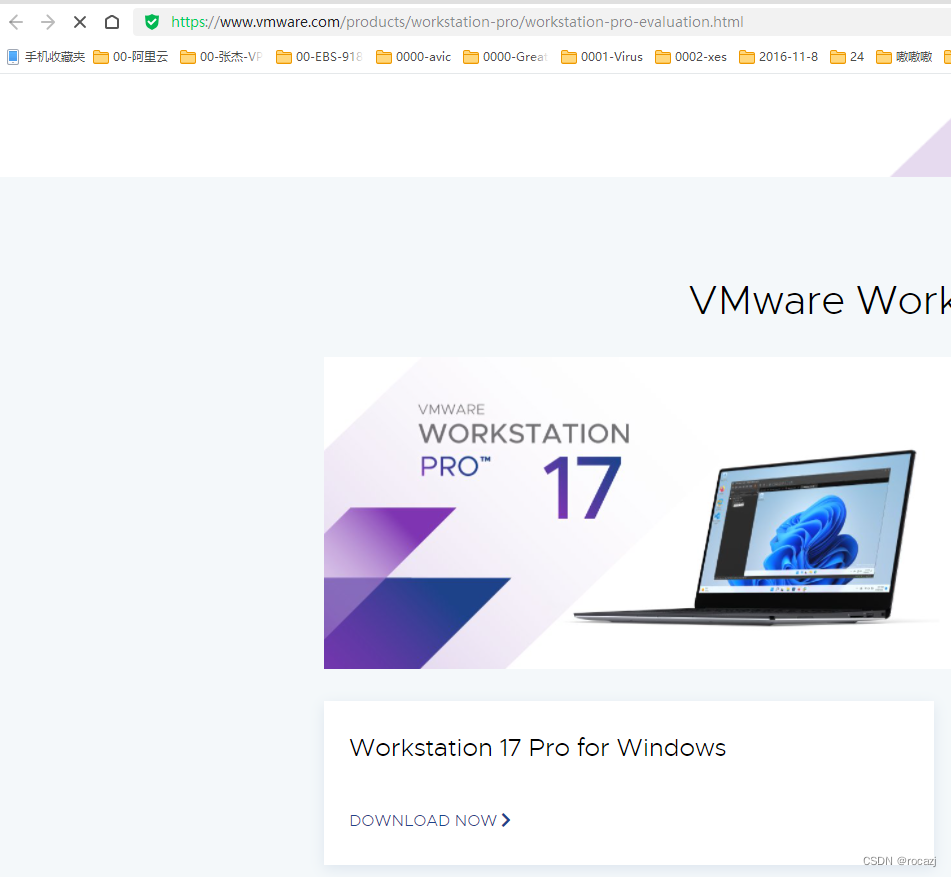The width and height of the screenshot is (951, 877).
Task: Stop page loading with the X button
Action: [79, 22]
